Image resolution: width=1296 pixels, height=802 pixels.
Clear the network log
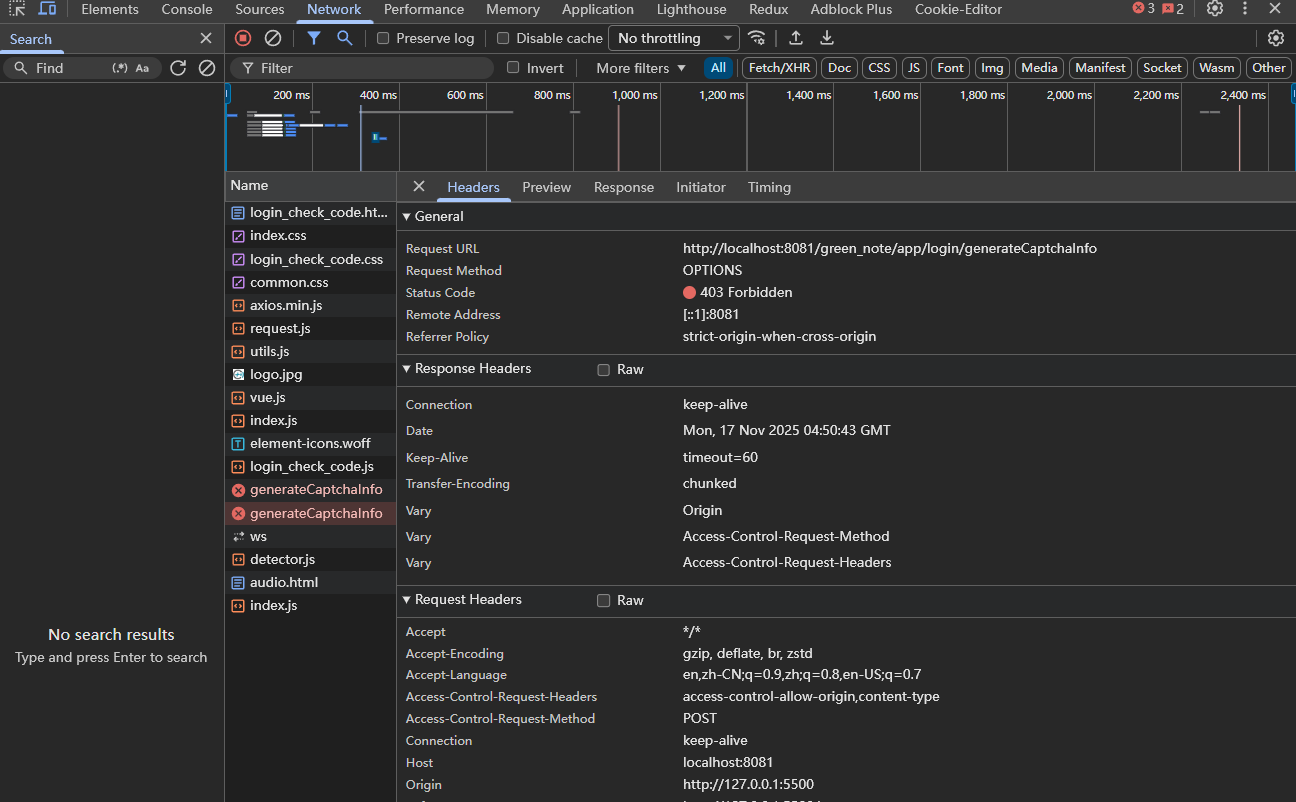coord(272,38)
